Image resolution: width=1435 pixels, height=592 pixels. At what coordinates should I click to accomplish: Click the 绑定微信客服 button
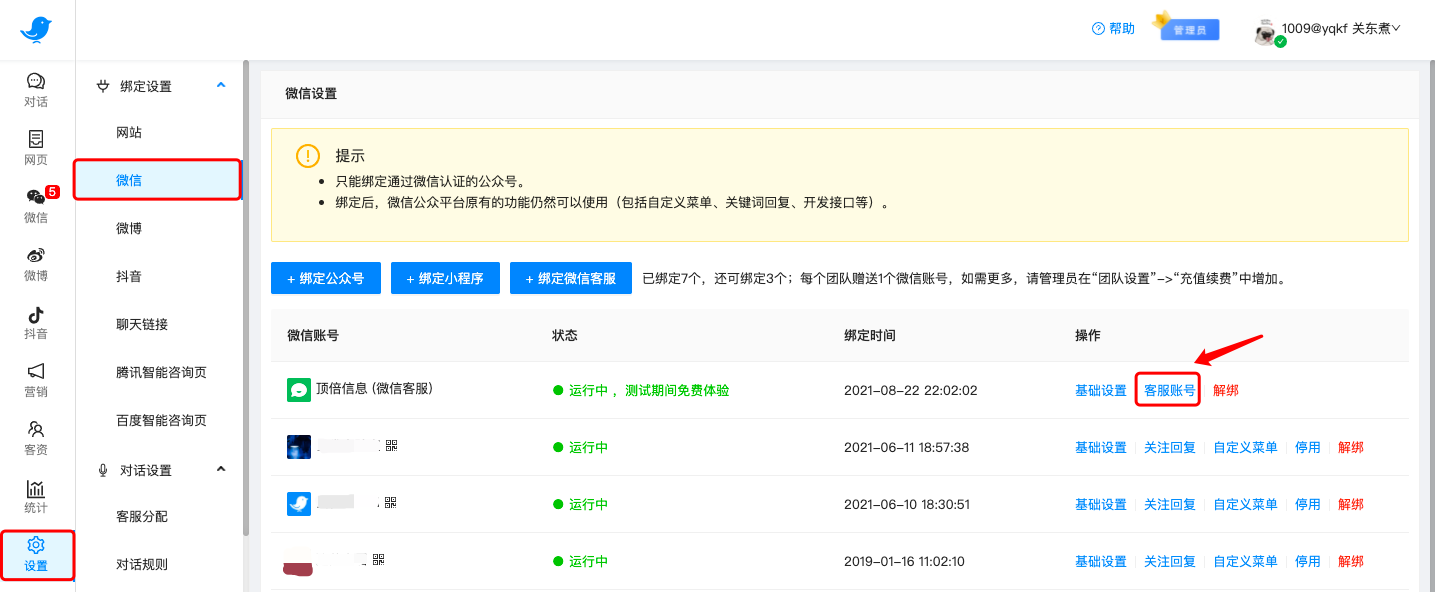click(x=571, y=279)
